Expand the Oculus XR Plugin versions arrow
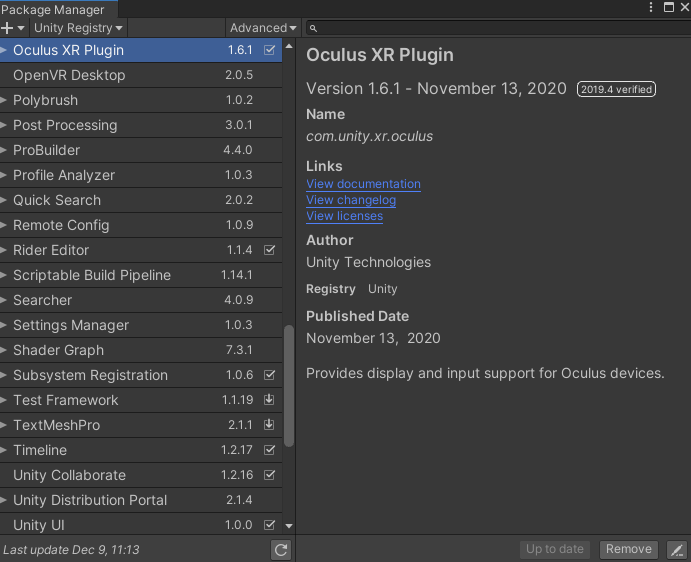Screen dimensions: 691x562 [x=4, y=50]
